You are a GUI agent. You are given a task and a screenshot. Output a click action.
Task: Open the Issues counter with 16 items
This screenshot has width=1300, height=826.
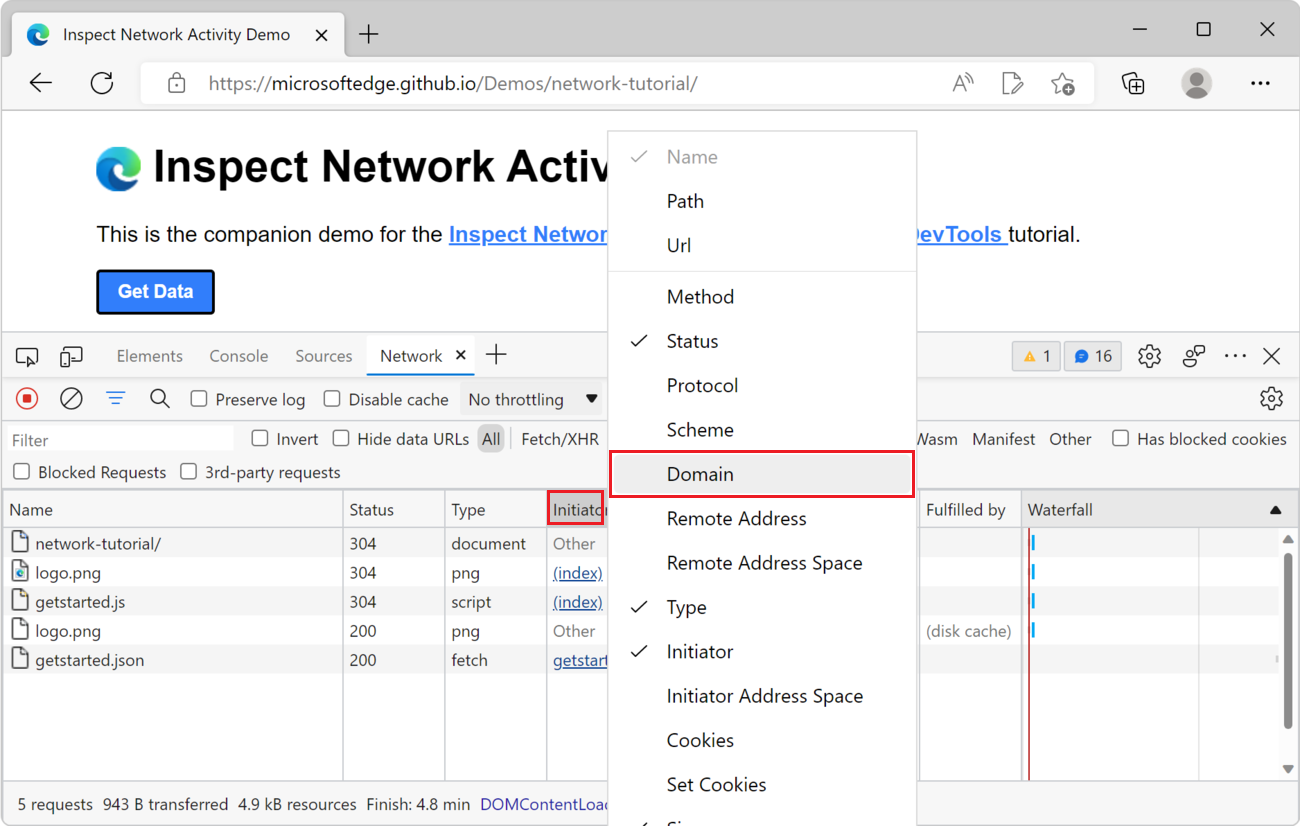click(1092, 355)
